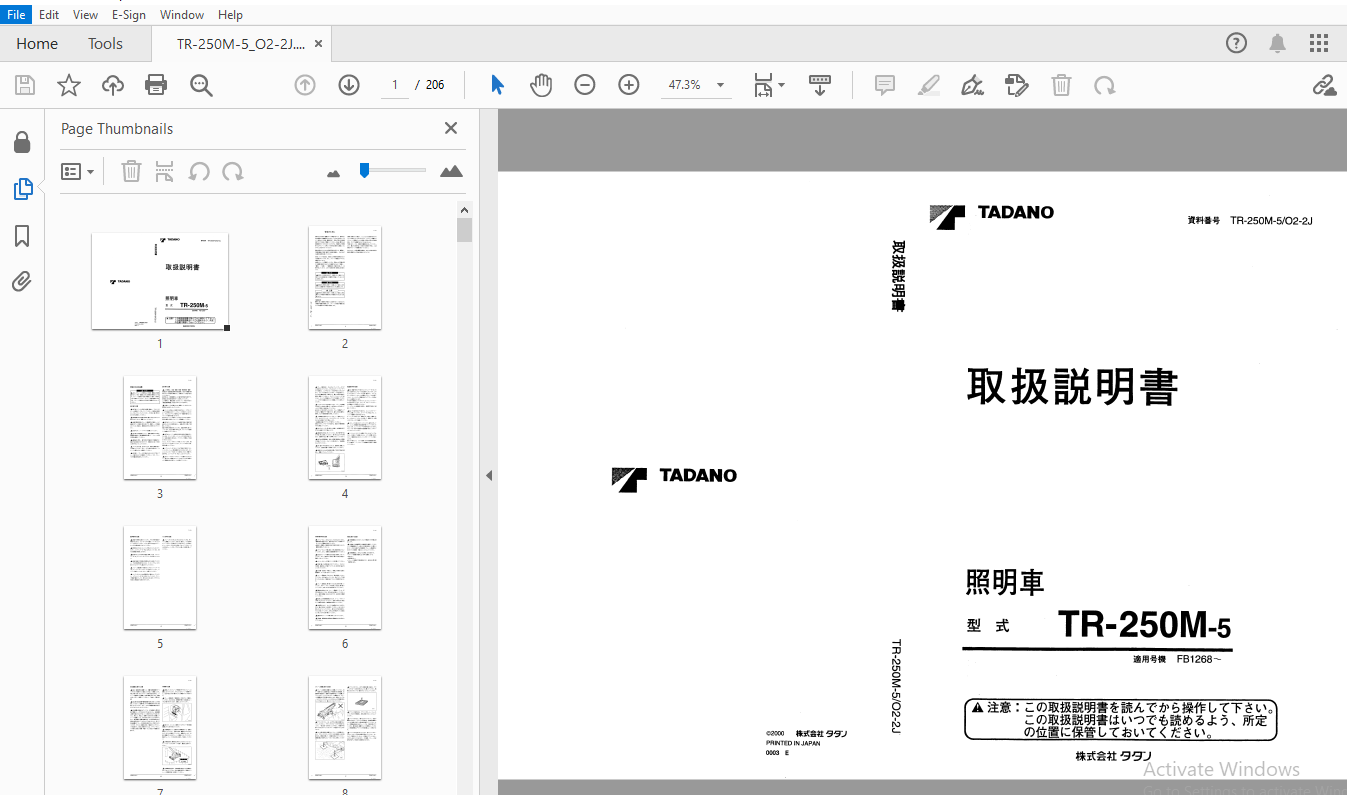Open the Bookmarks panel icon
This screenshot has height=795, width=1347.
click(x=22, y=236)
